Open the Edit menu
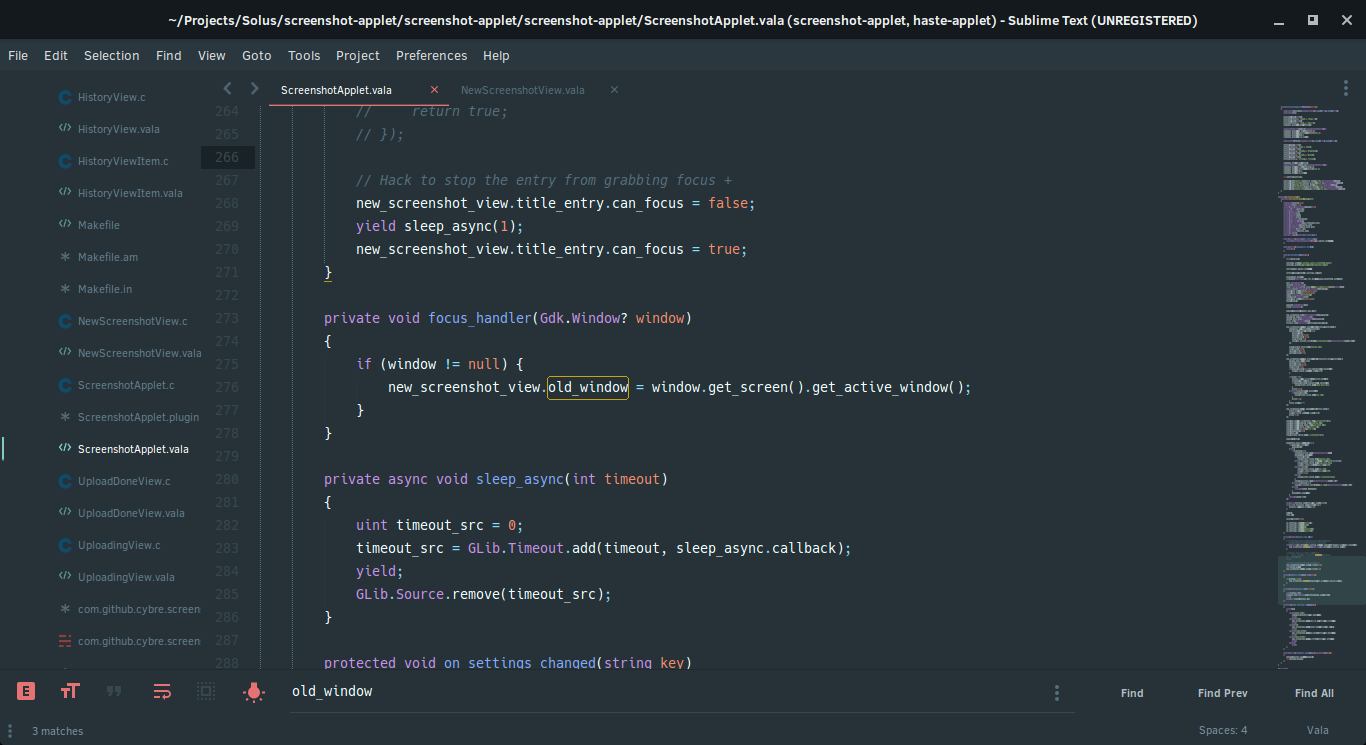 click(56, 56)
